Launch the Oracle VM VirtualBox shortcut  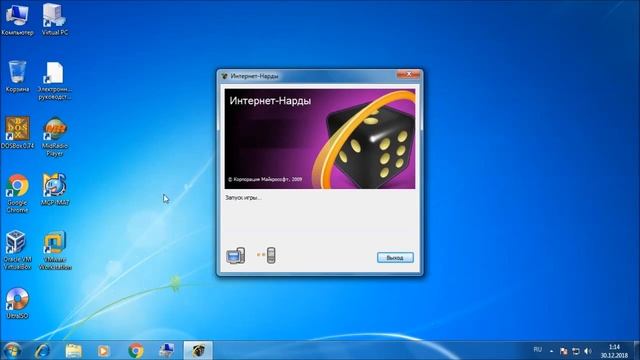[17, 250]
